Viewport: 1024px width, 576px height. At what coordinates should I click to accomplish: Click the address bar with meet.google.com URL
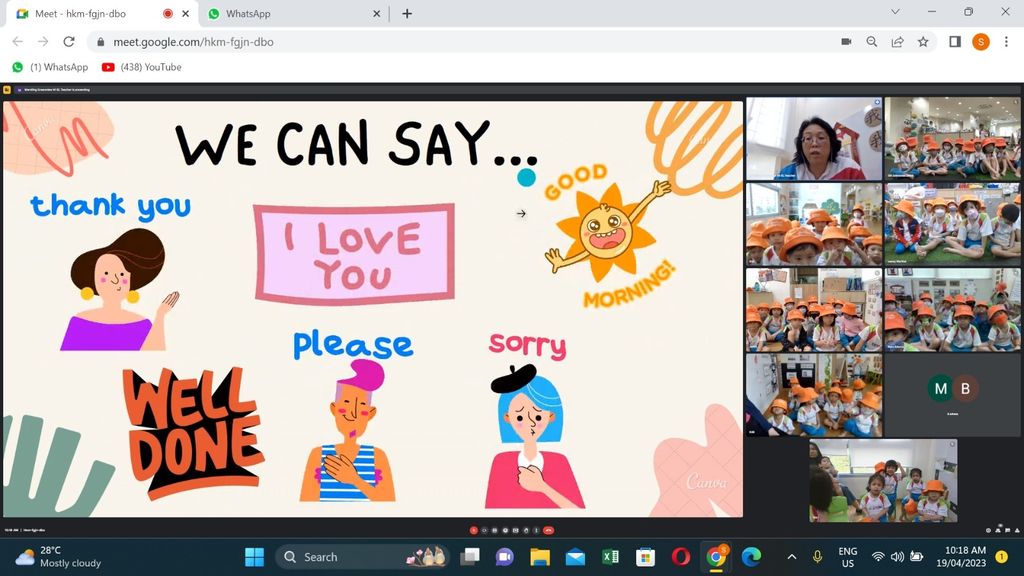511,42
